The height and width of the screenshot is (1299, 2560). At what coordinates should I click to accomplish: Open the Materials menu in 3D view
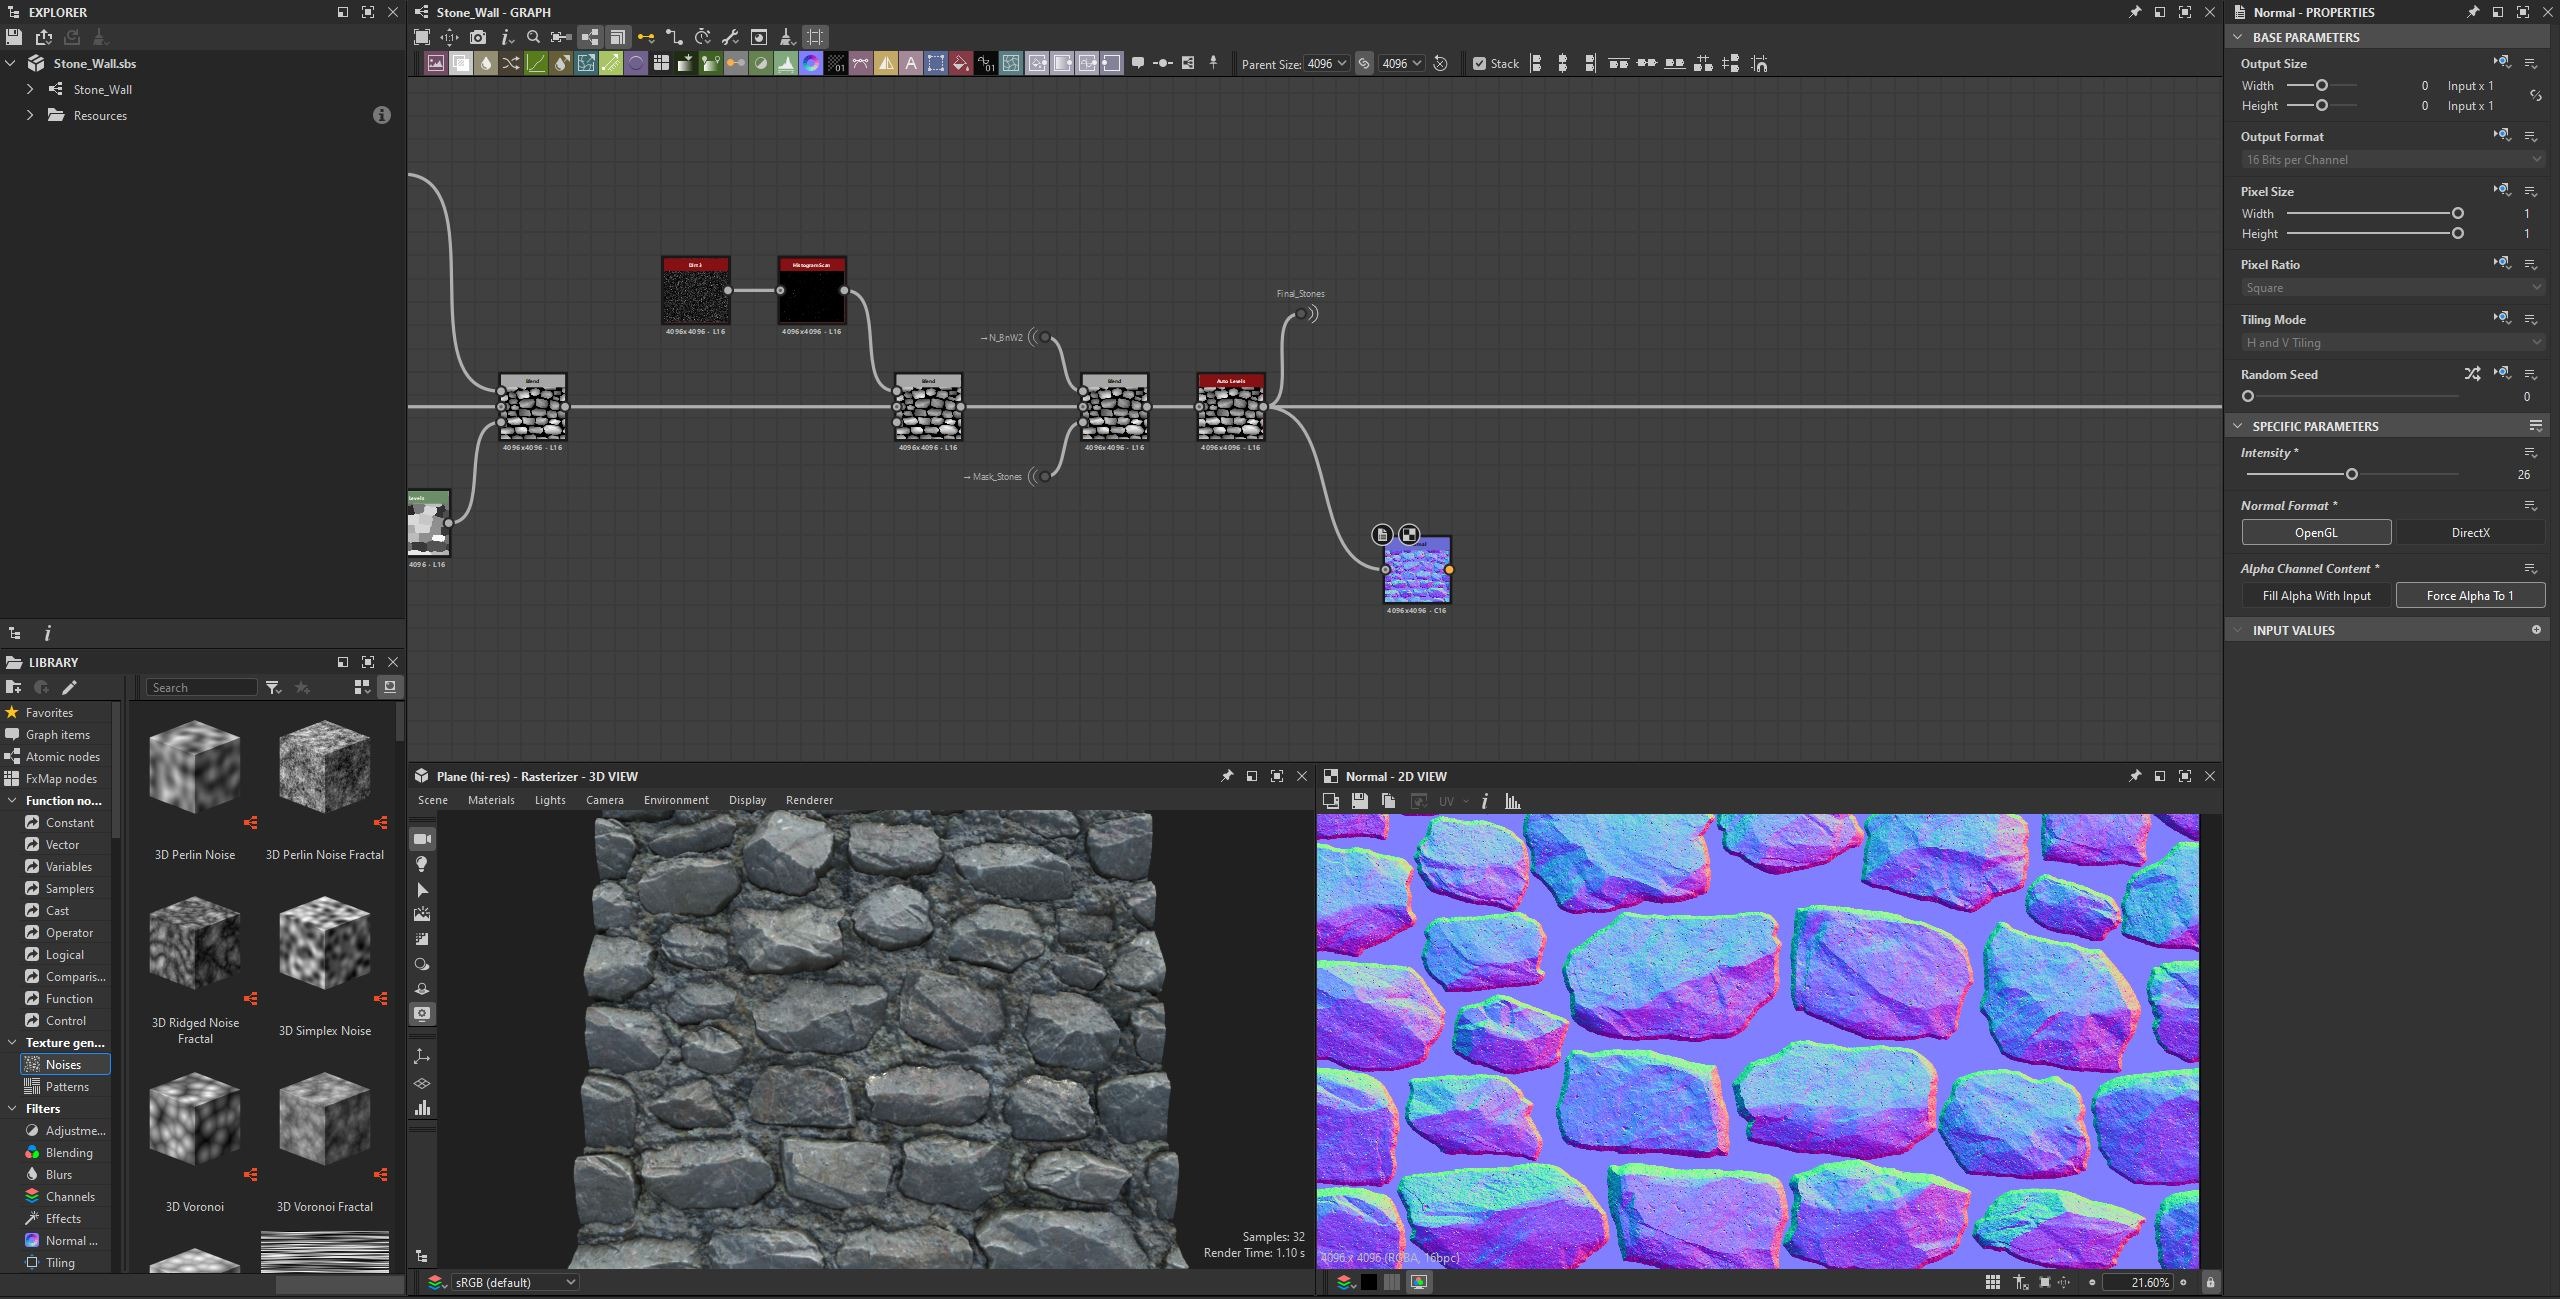[490, 800]
